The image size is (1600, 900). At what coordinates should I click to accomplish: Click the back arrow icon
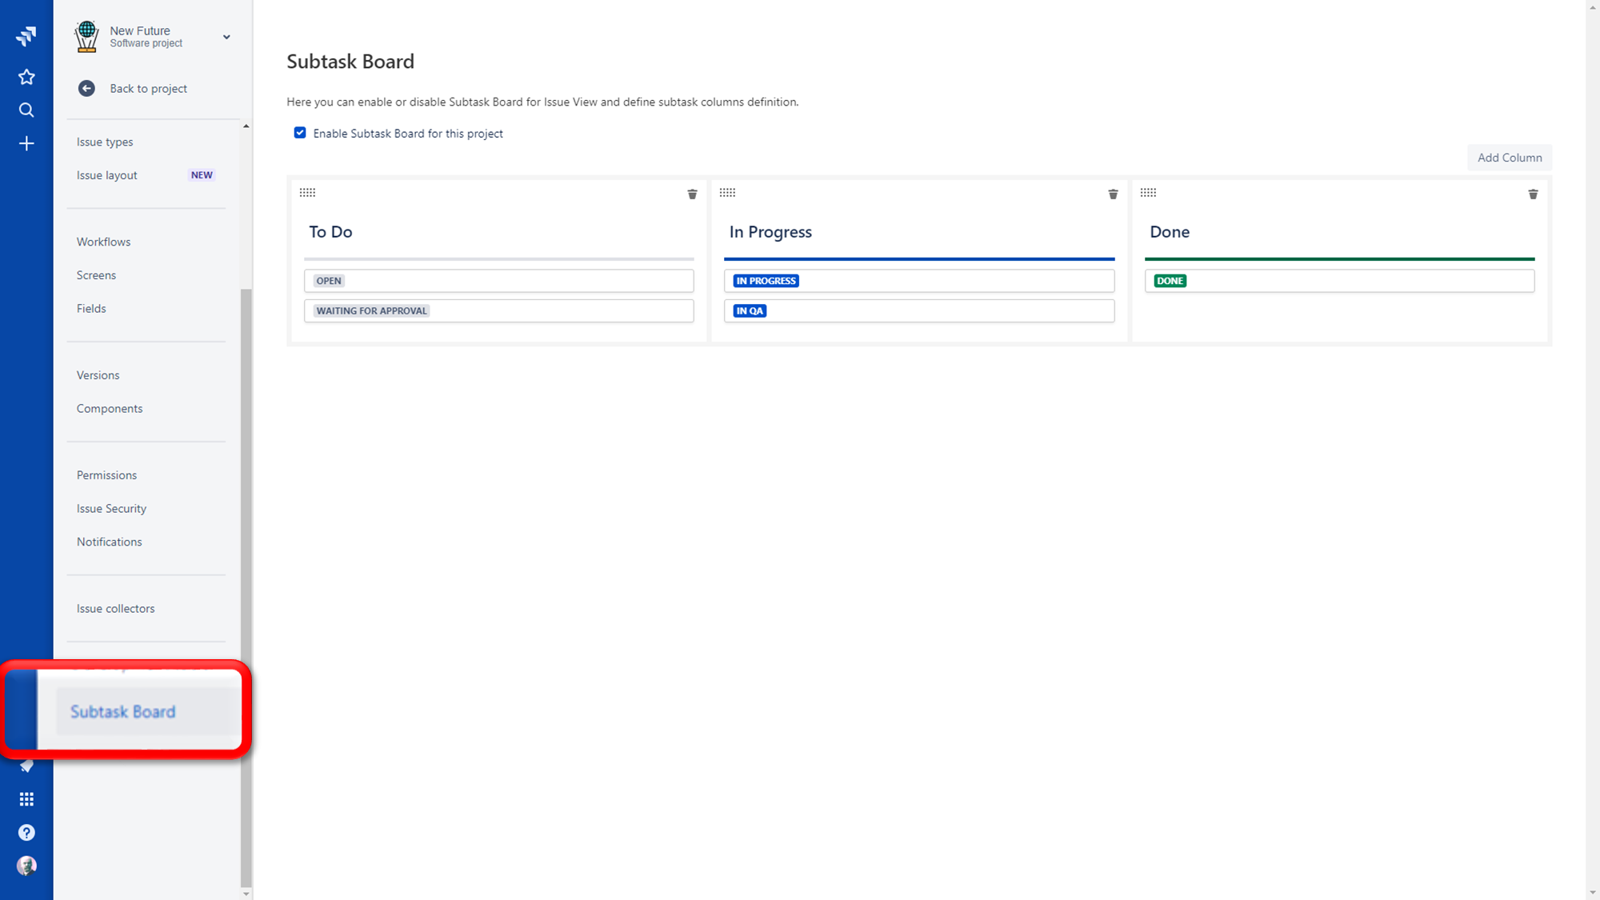pyautogui.click(x=87, y=88)
